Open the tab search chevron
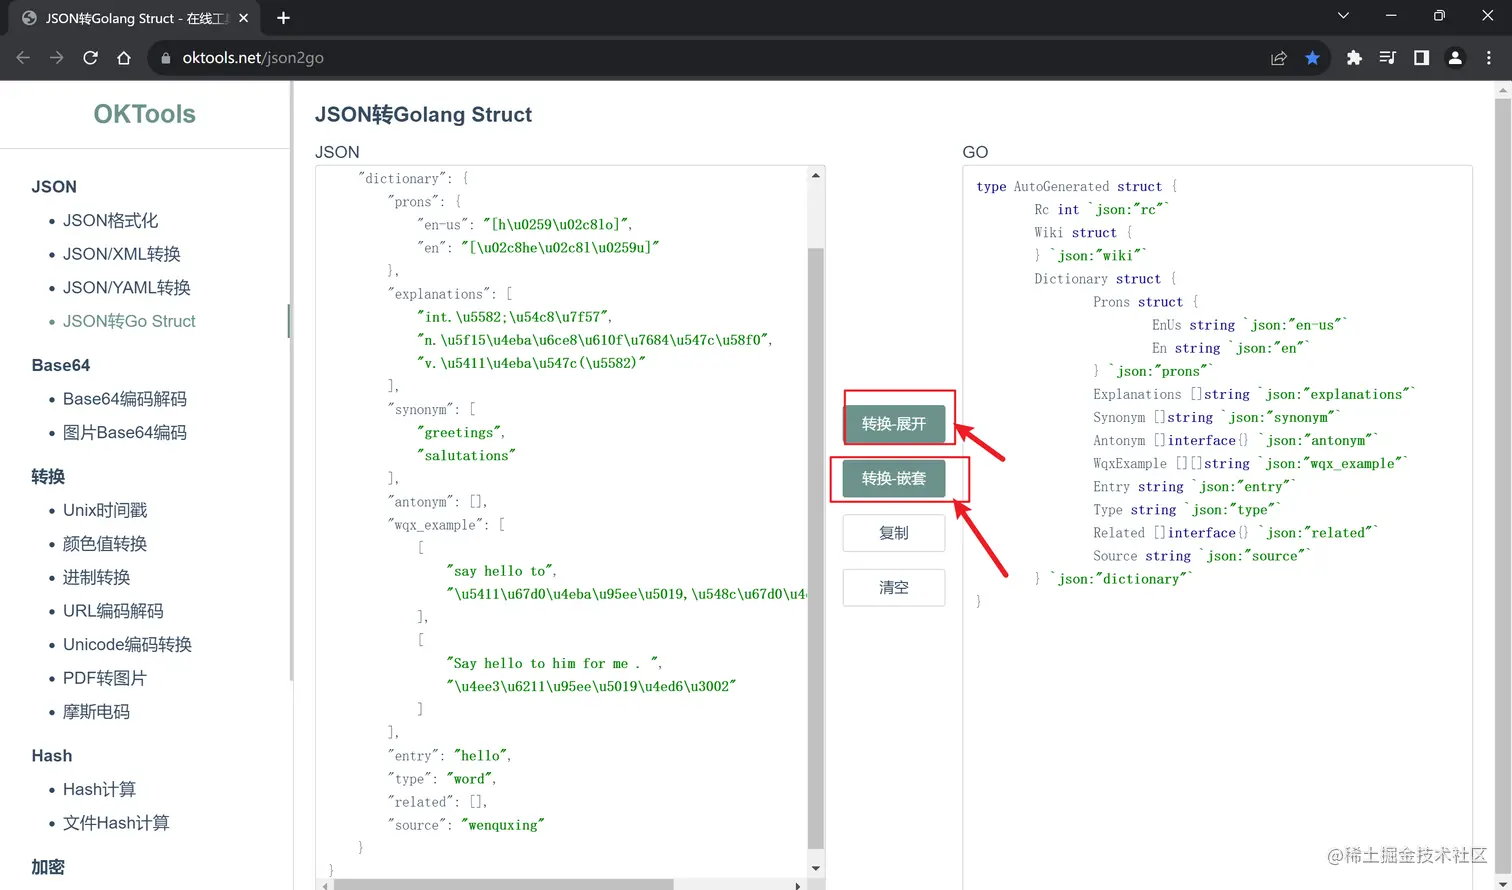1512x890 pixels. point(1343,15)
